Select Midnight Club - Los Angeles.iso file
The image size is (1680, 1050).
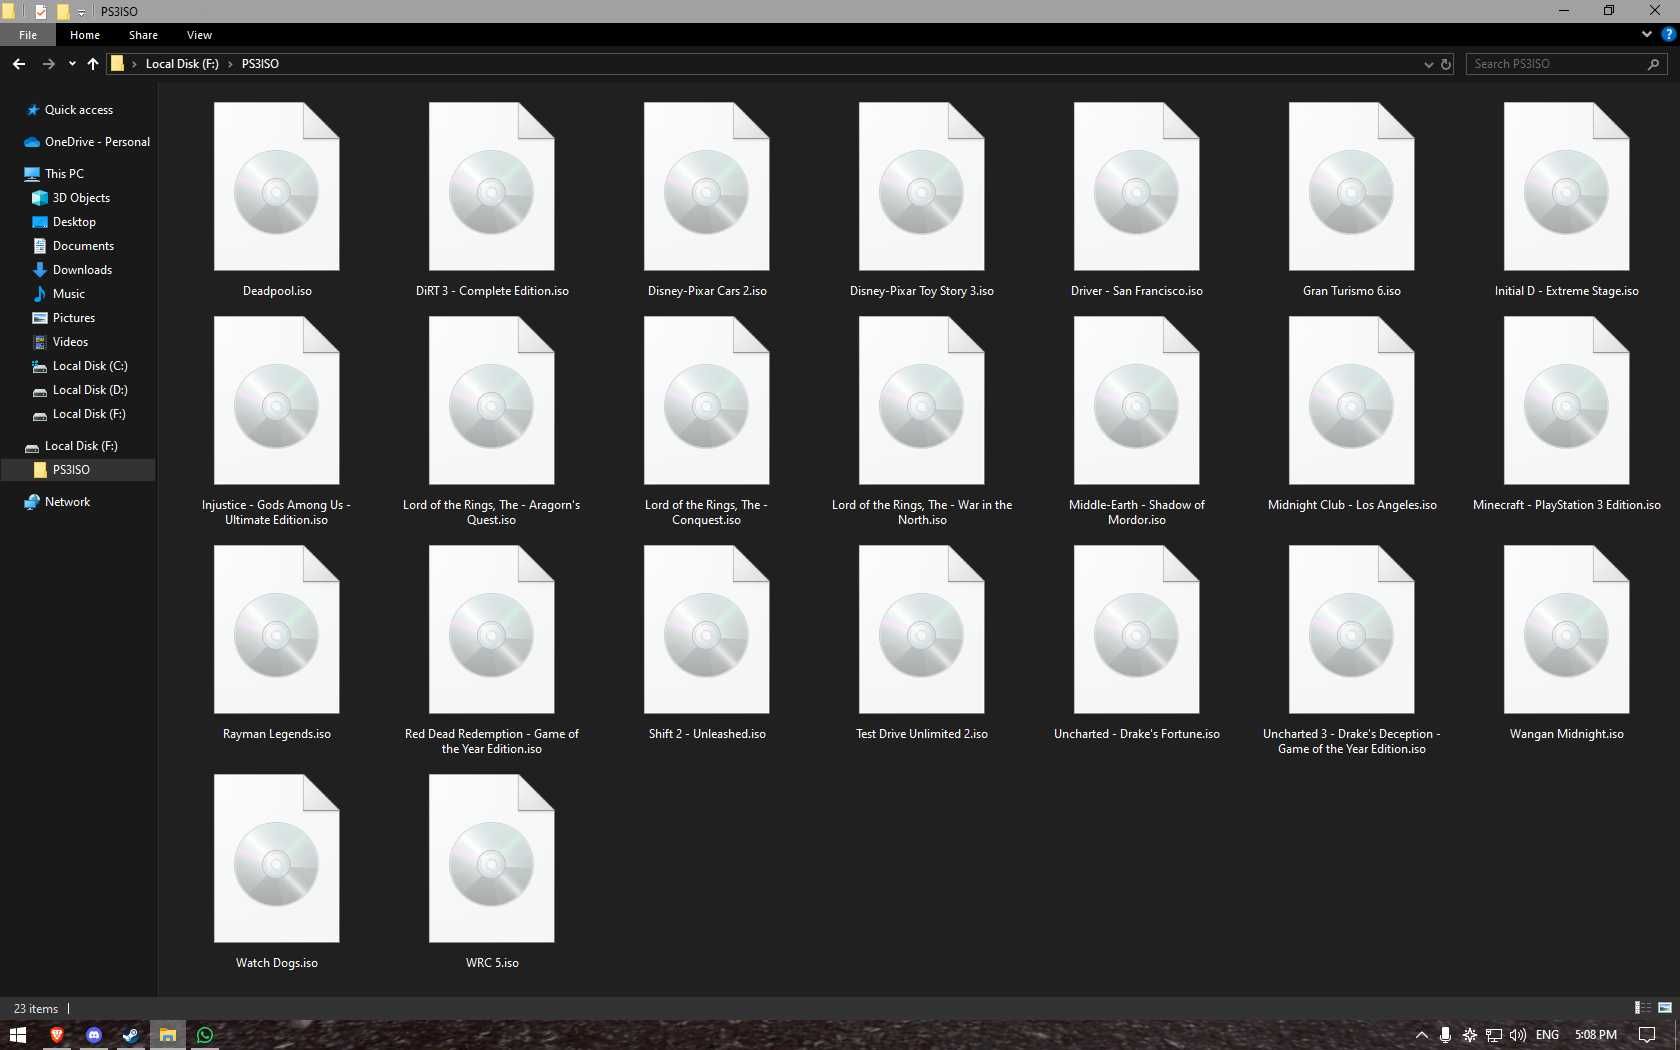(x=1351, y=400)
